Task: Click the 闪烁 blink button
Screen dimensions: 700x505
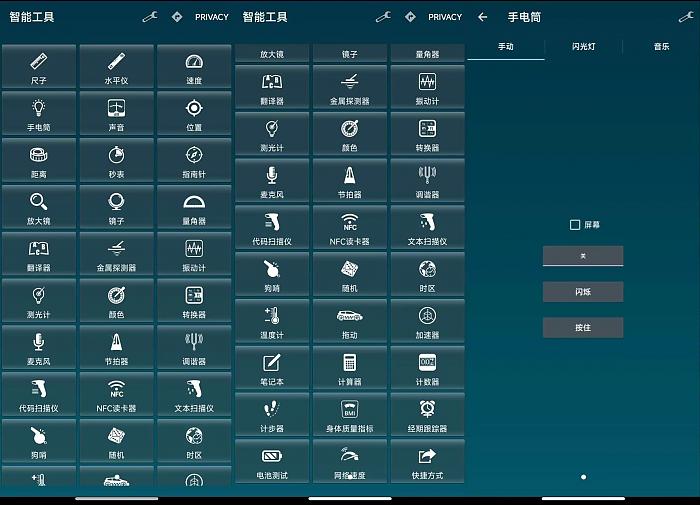Action: coord(583,292)
